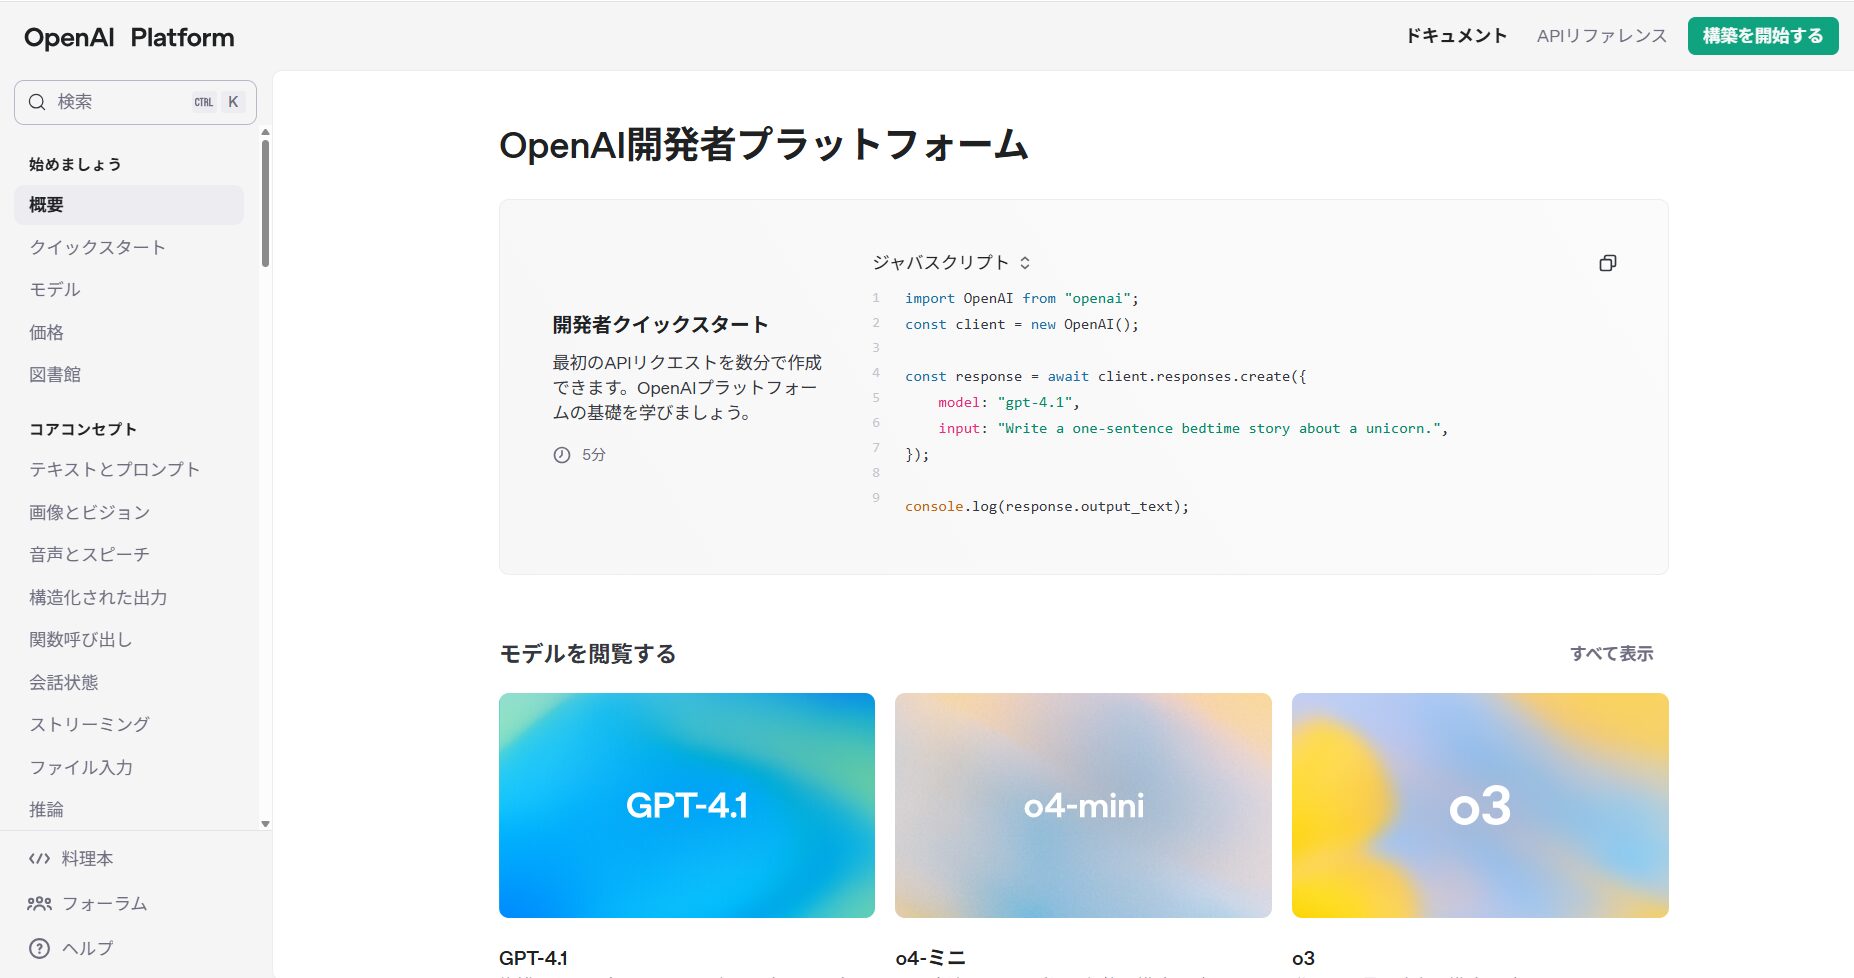Click the model "gpt-4.1" code line
This screenshot has width=1854, height=978.
tap(1008, 402)
